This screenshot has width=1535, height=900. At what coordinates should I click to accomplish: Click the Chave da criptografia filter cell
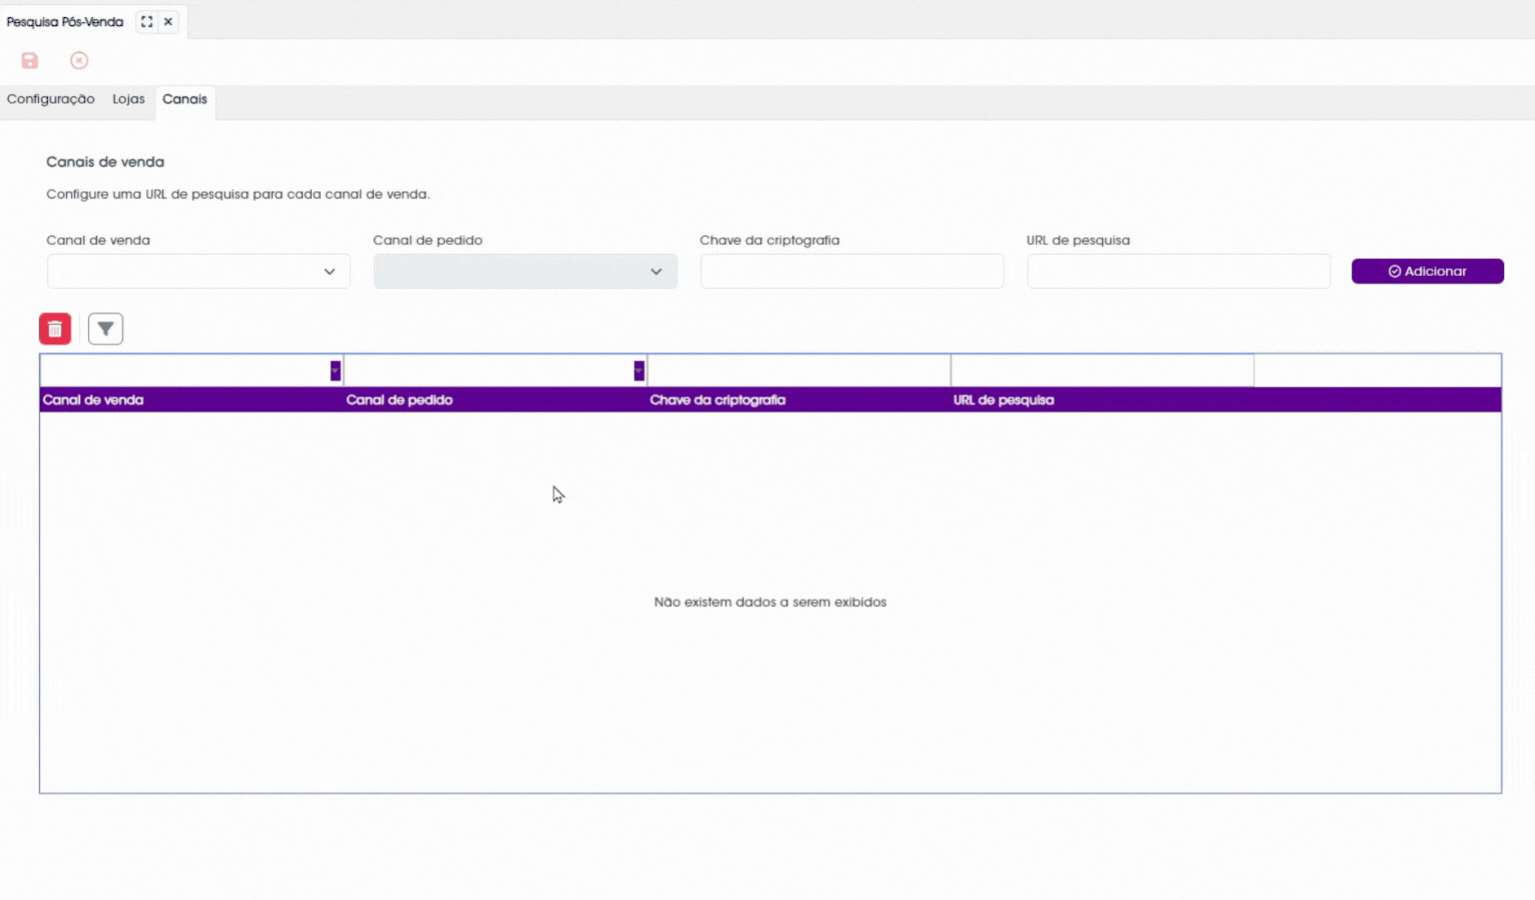pyautogui.click(x=799, y=371)
